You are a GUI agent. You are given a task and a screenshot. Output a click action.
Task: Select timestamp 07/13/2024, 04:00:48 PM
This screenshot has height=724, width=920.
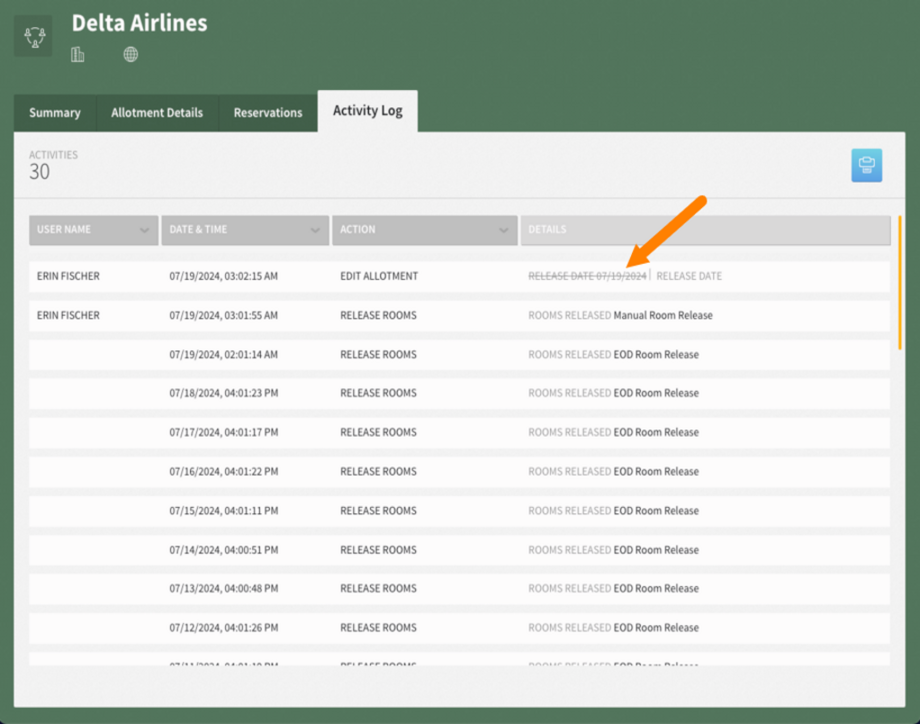(224, 588)
